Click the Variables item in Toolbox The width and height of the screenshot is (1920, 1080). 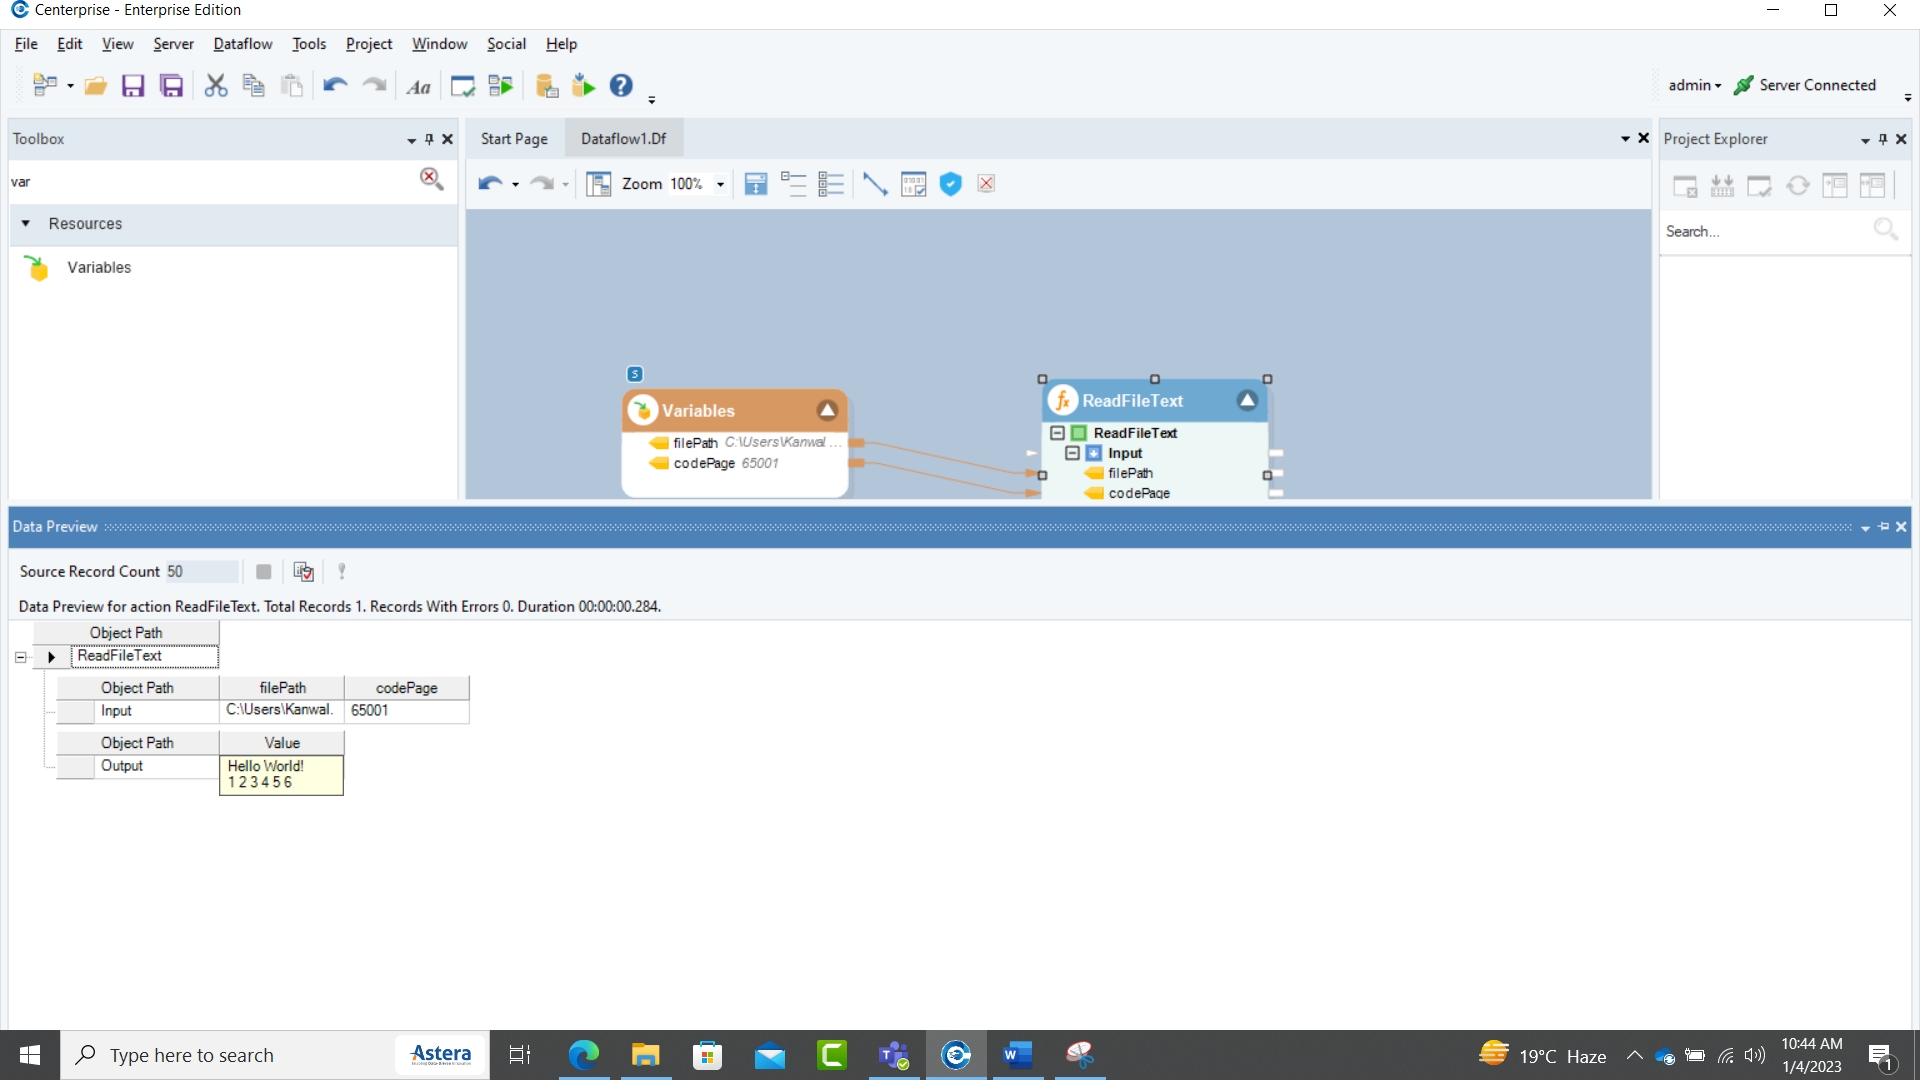pos(98,268)
